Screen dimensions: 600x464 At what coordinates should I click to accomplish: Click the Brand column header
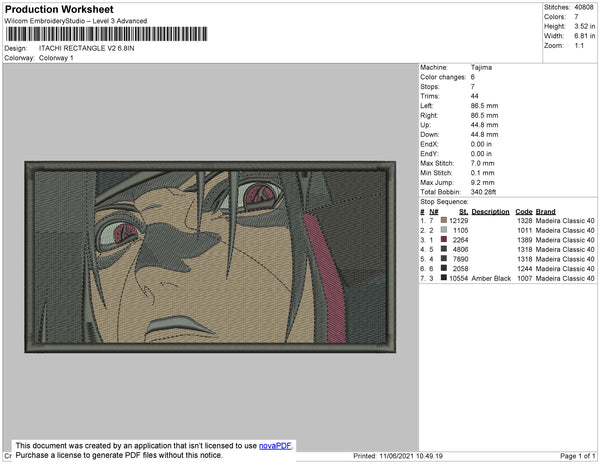546,212
